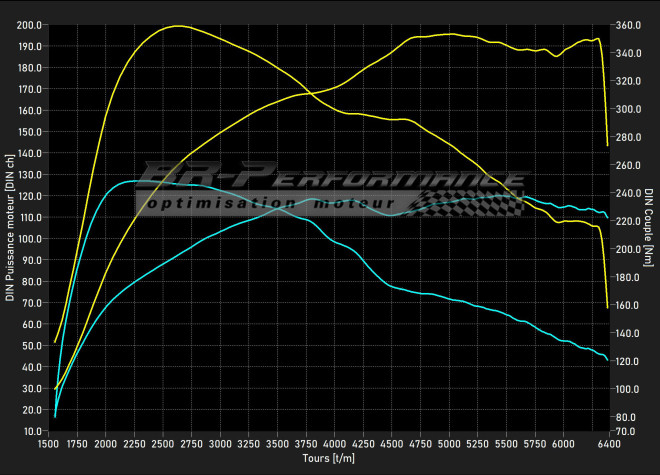Click the 190.0 label on the power axis
The height and width of the screenshot is (475, 660).
pos(29,46)
